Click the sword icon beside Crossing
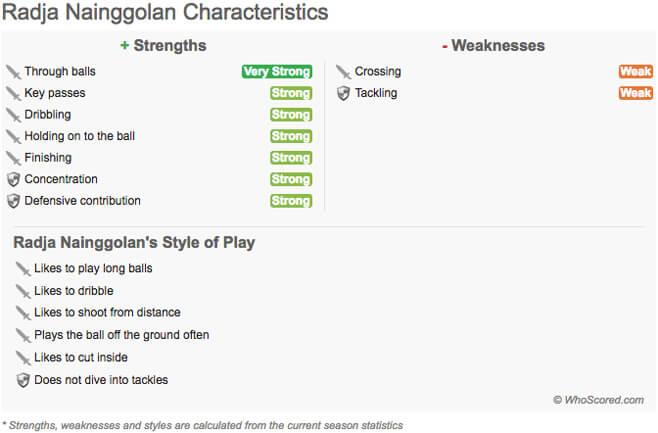The height and width of the screenshot is (433, 658). [343, 72]
